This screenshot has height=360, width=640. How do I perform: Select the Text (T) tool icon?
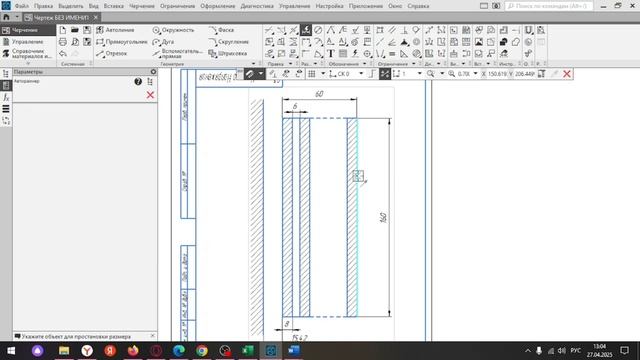pos(331,53)
